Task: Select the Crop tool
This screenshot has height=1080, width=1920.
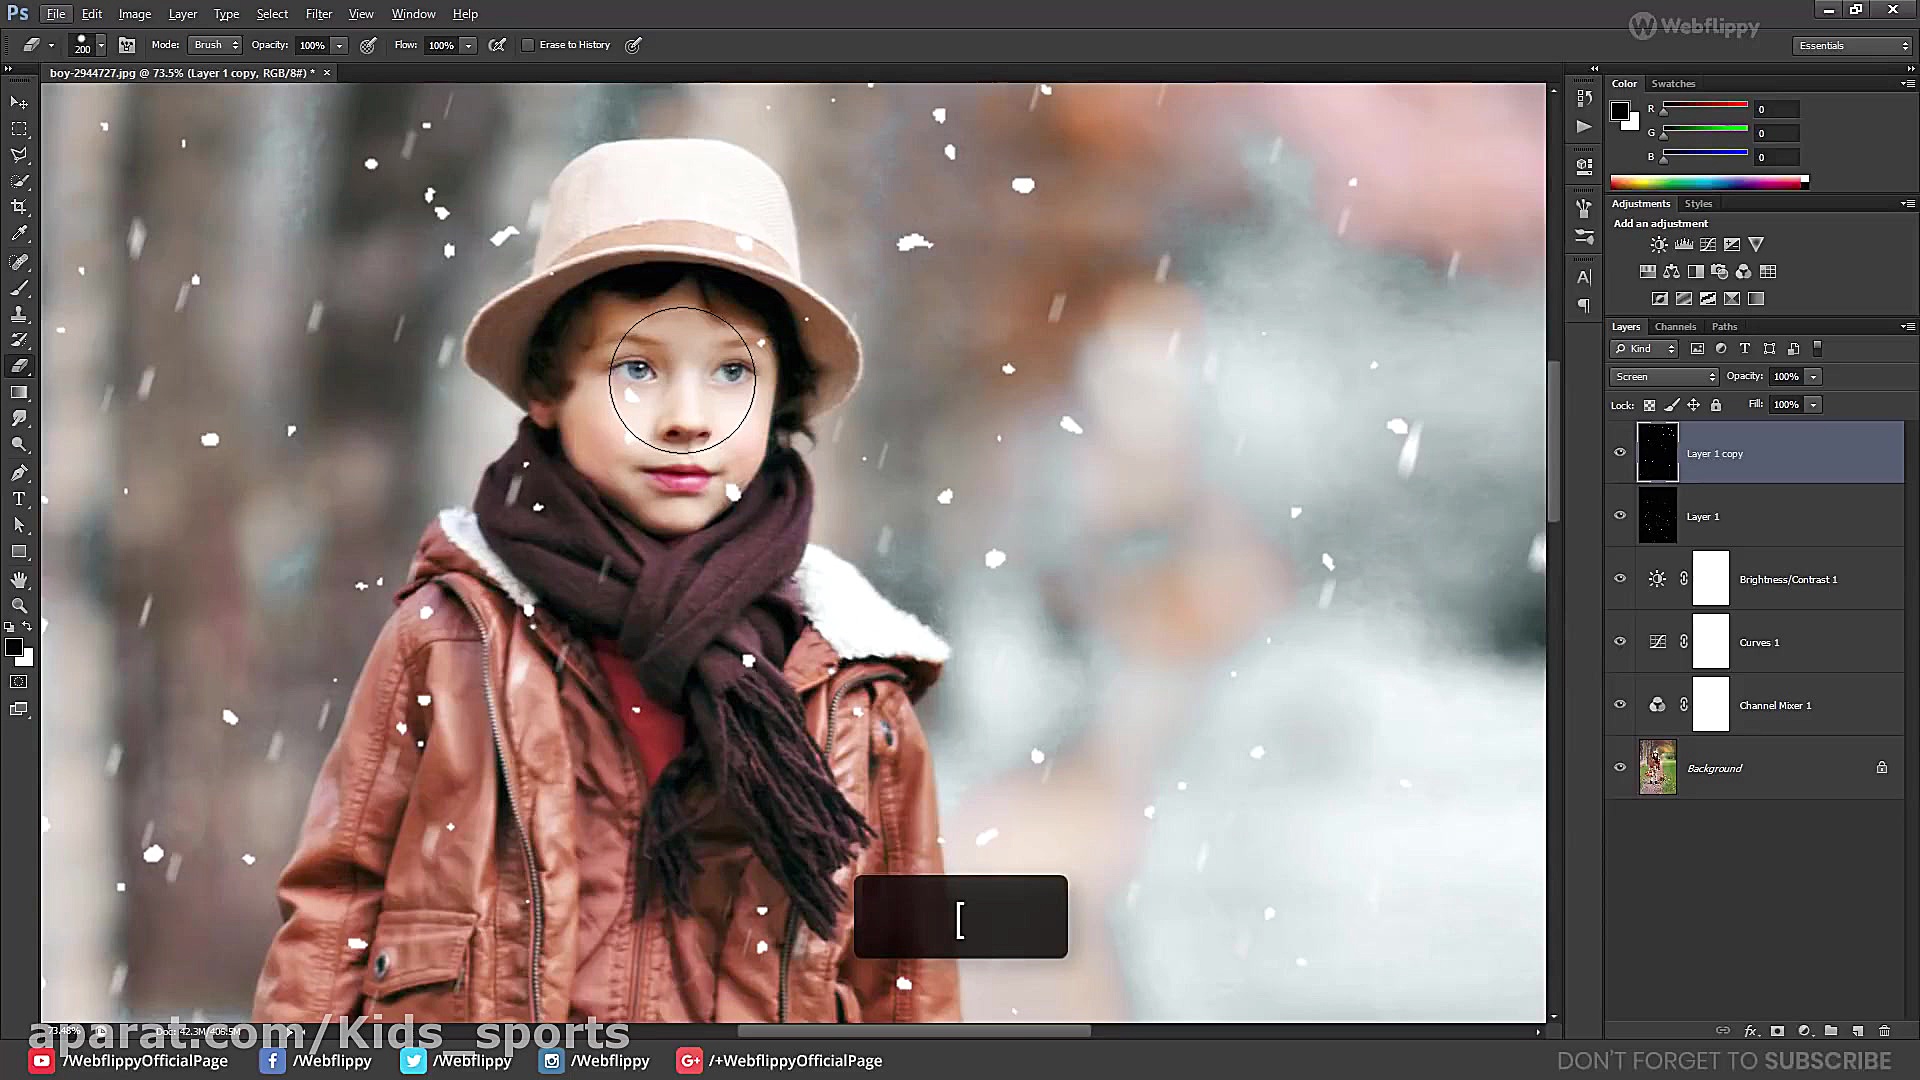Action: coord(19,207)
